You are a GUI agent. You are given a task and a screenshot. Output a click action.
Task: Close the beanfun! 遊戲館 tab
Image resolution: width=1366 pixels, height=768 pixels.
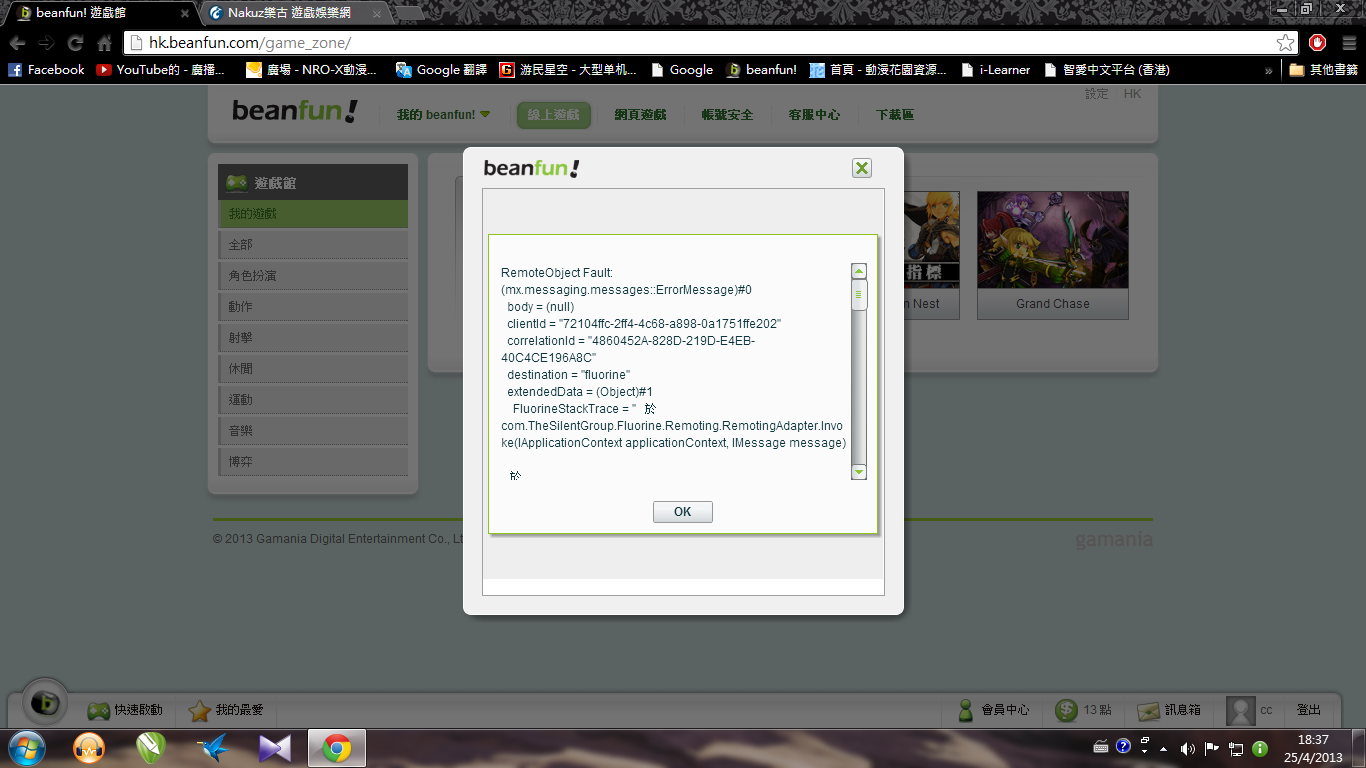coord(184,14)
